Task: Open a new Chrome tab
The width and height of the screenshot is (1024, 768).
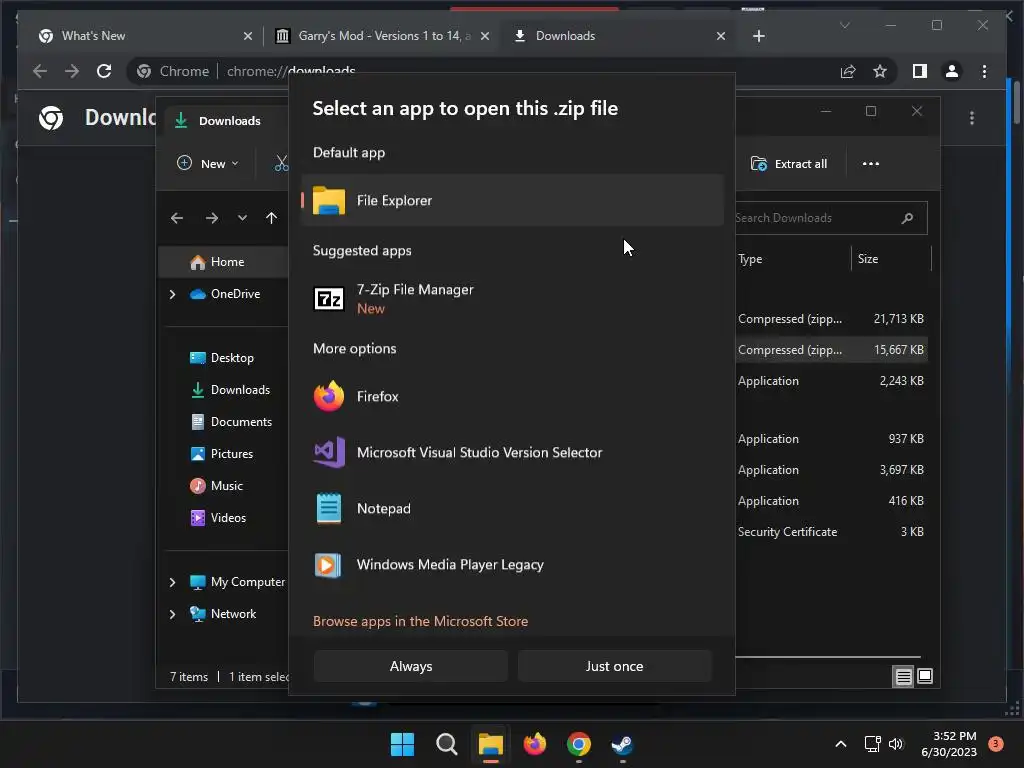Action: 758,36
